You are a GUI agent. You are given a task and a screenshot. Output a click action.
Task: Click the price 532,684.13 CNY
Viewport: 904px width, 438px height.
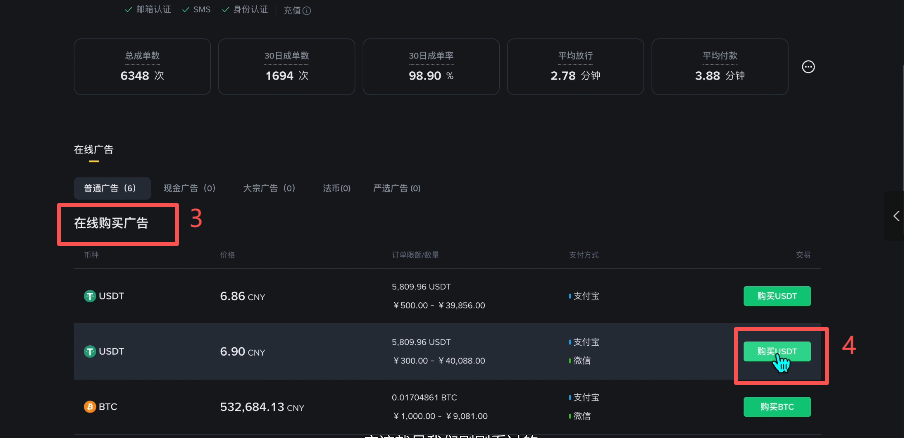pos(262,407)
